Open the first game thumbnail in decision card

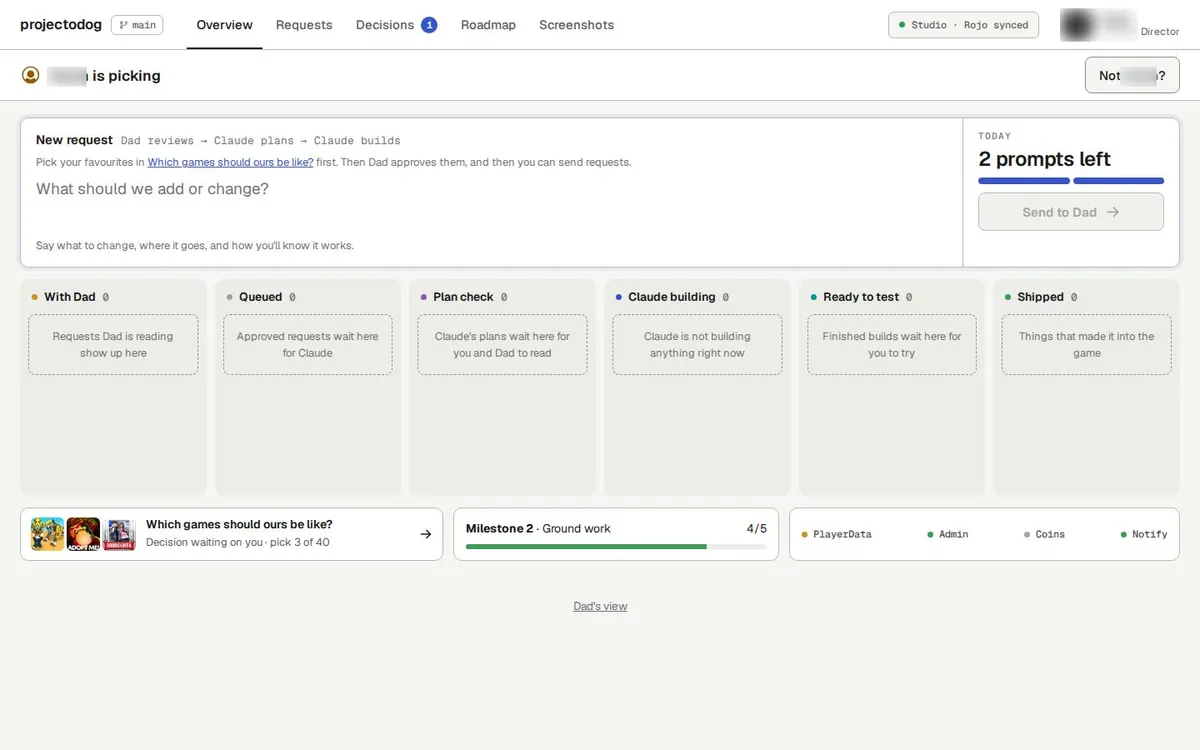[x=47, y=534]
